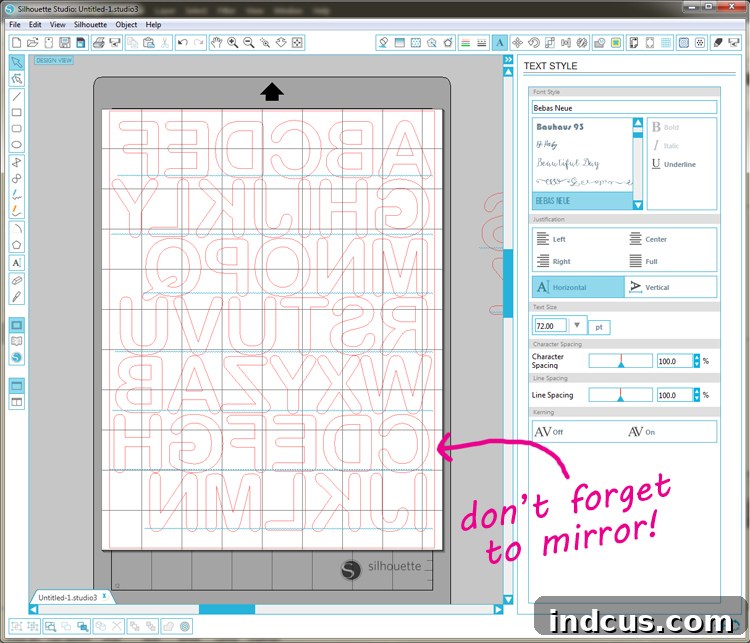Click the Character Spacing slider
Viewport: 750px width, 643px height.
(x=620, y=361)
